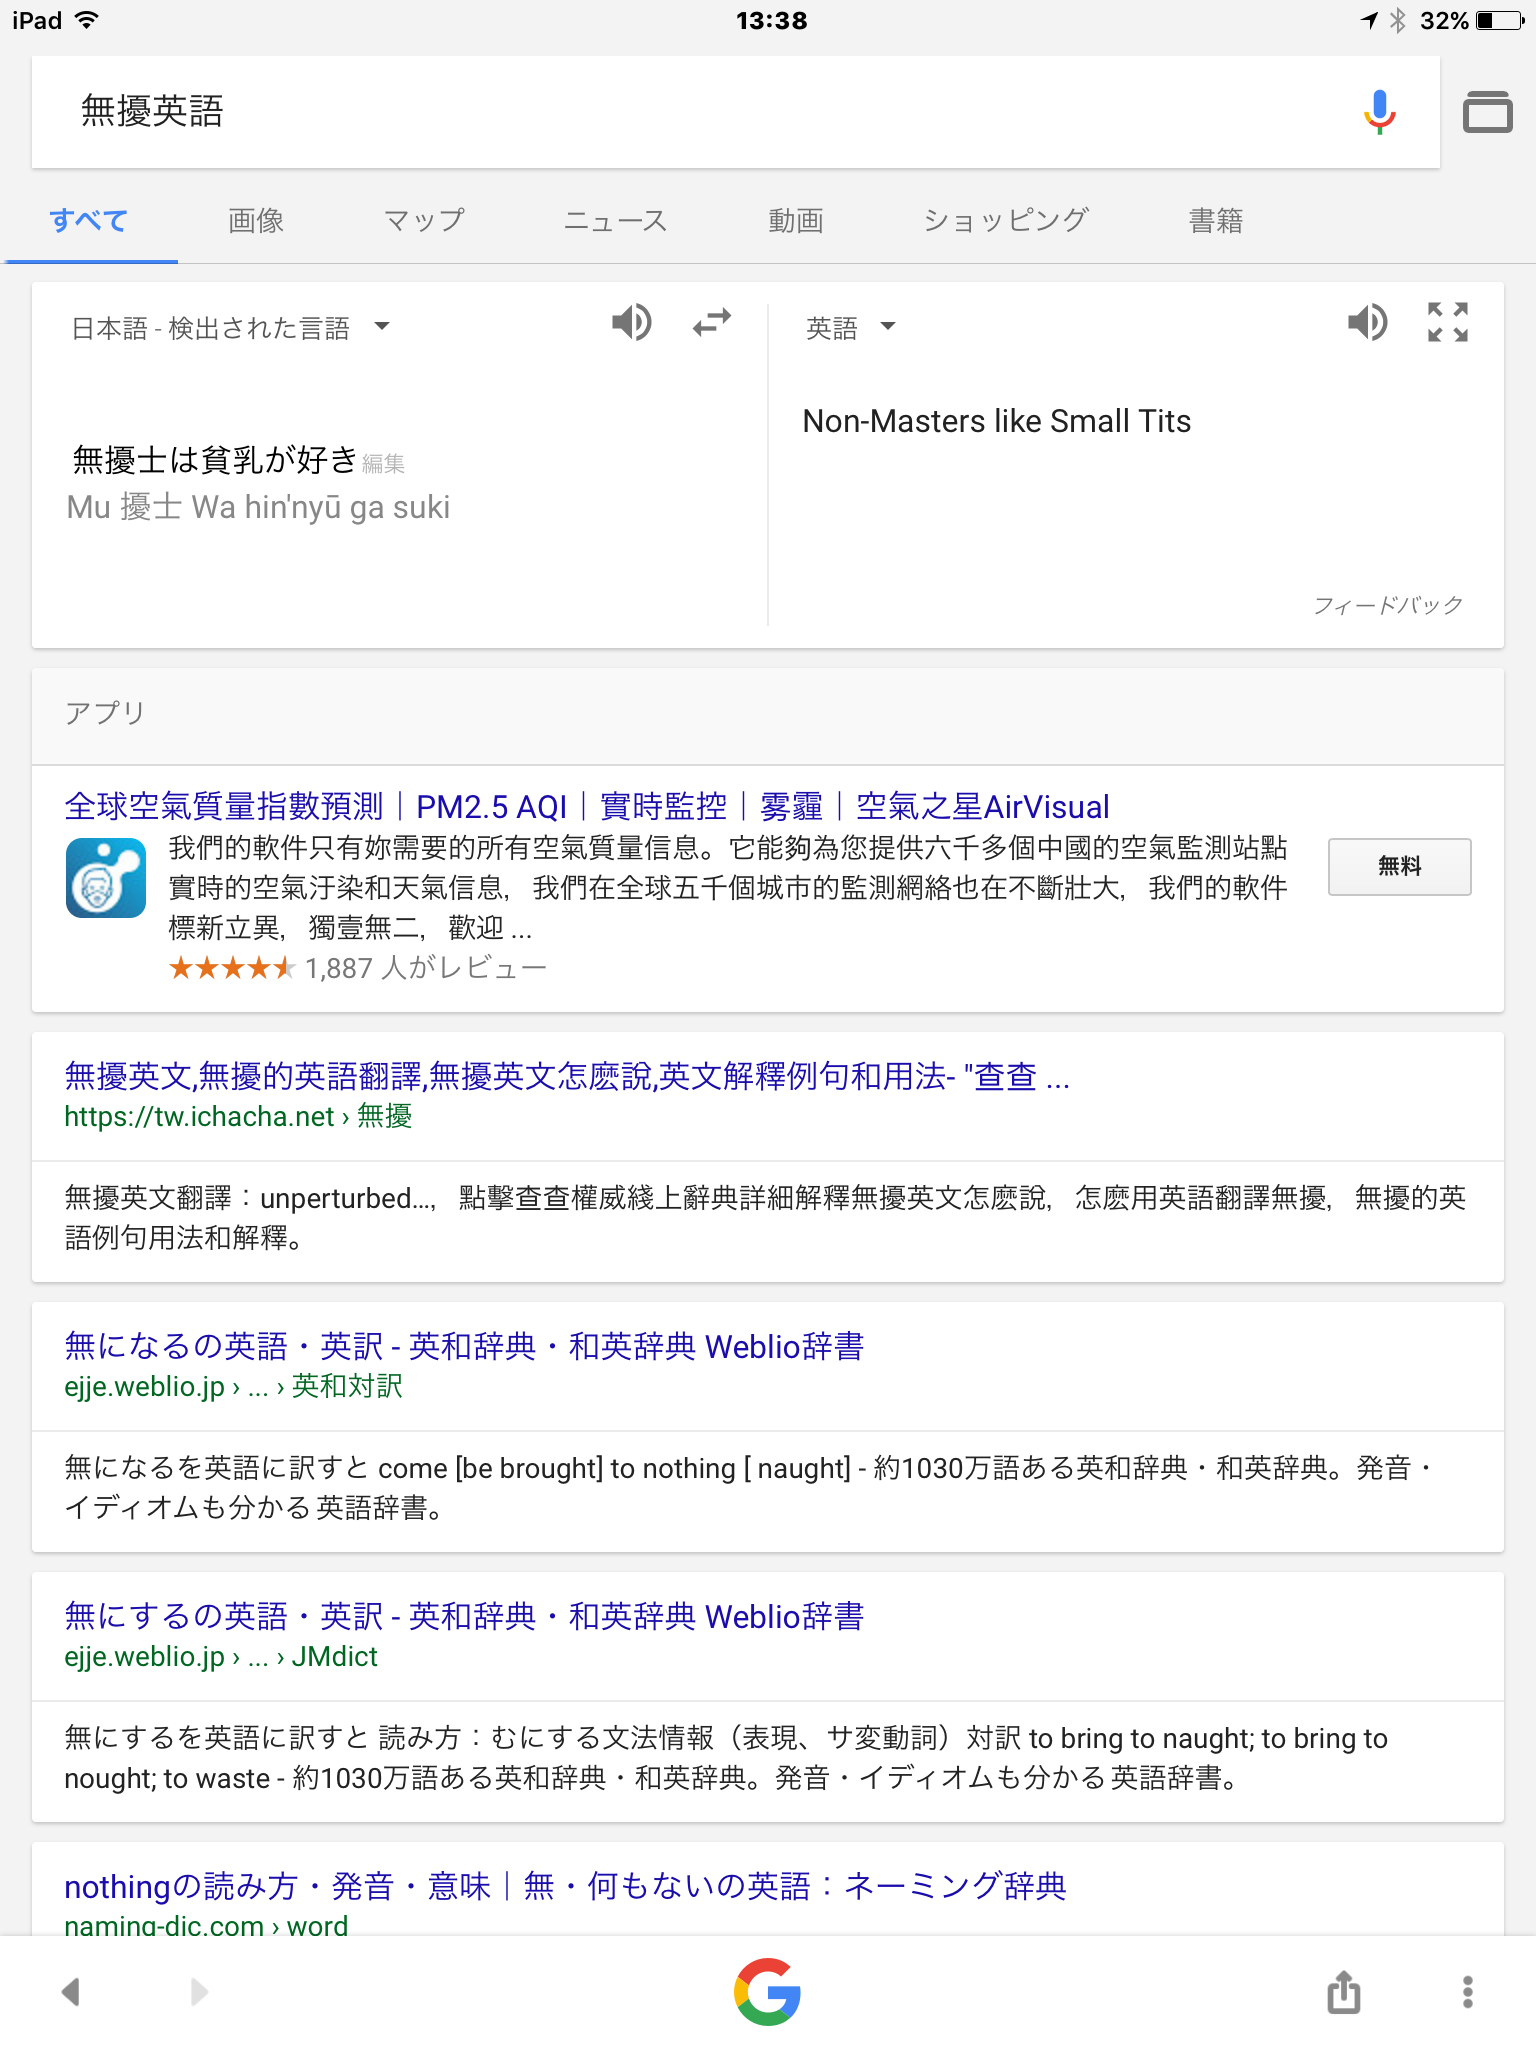
Task: Tap the microphone voice search icon
Action: 1379,112
